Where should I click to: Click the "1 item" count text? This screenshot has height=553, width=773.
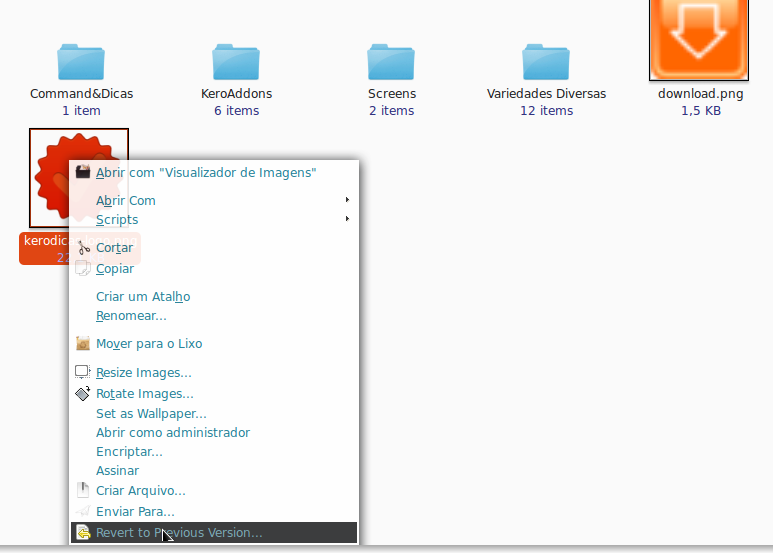click(x=81, y=110)
